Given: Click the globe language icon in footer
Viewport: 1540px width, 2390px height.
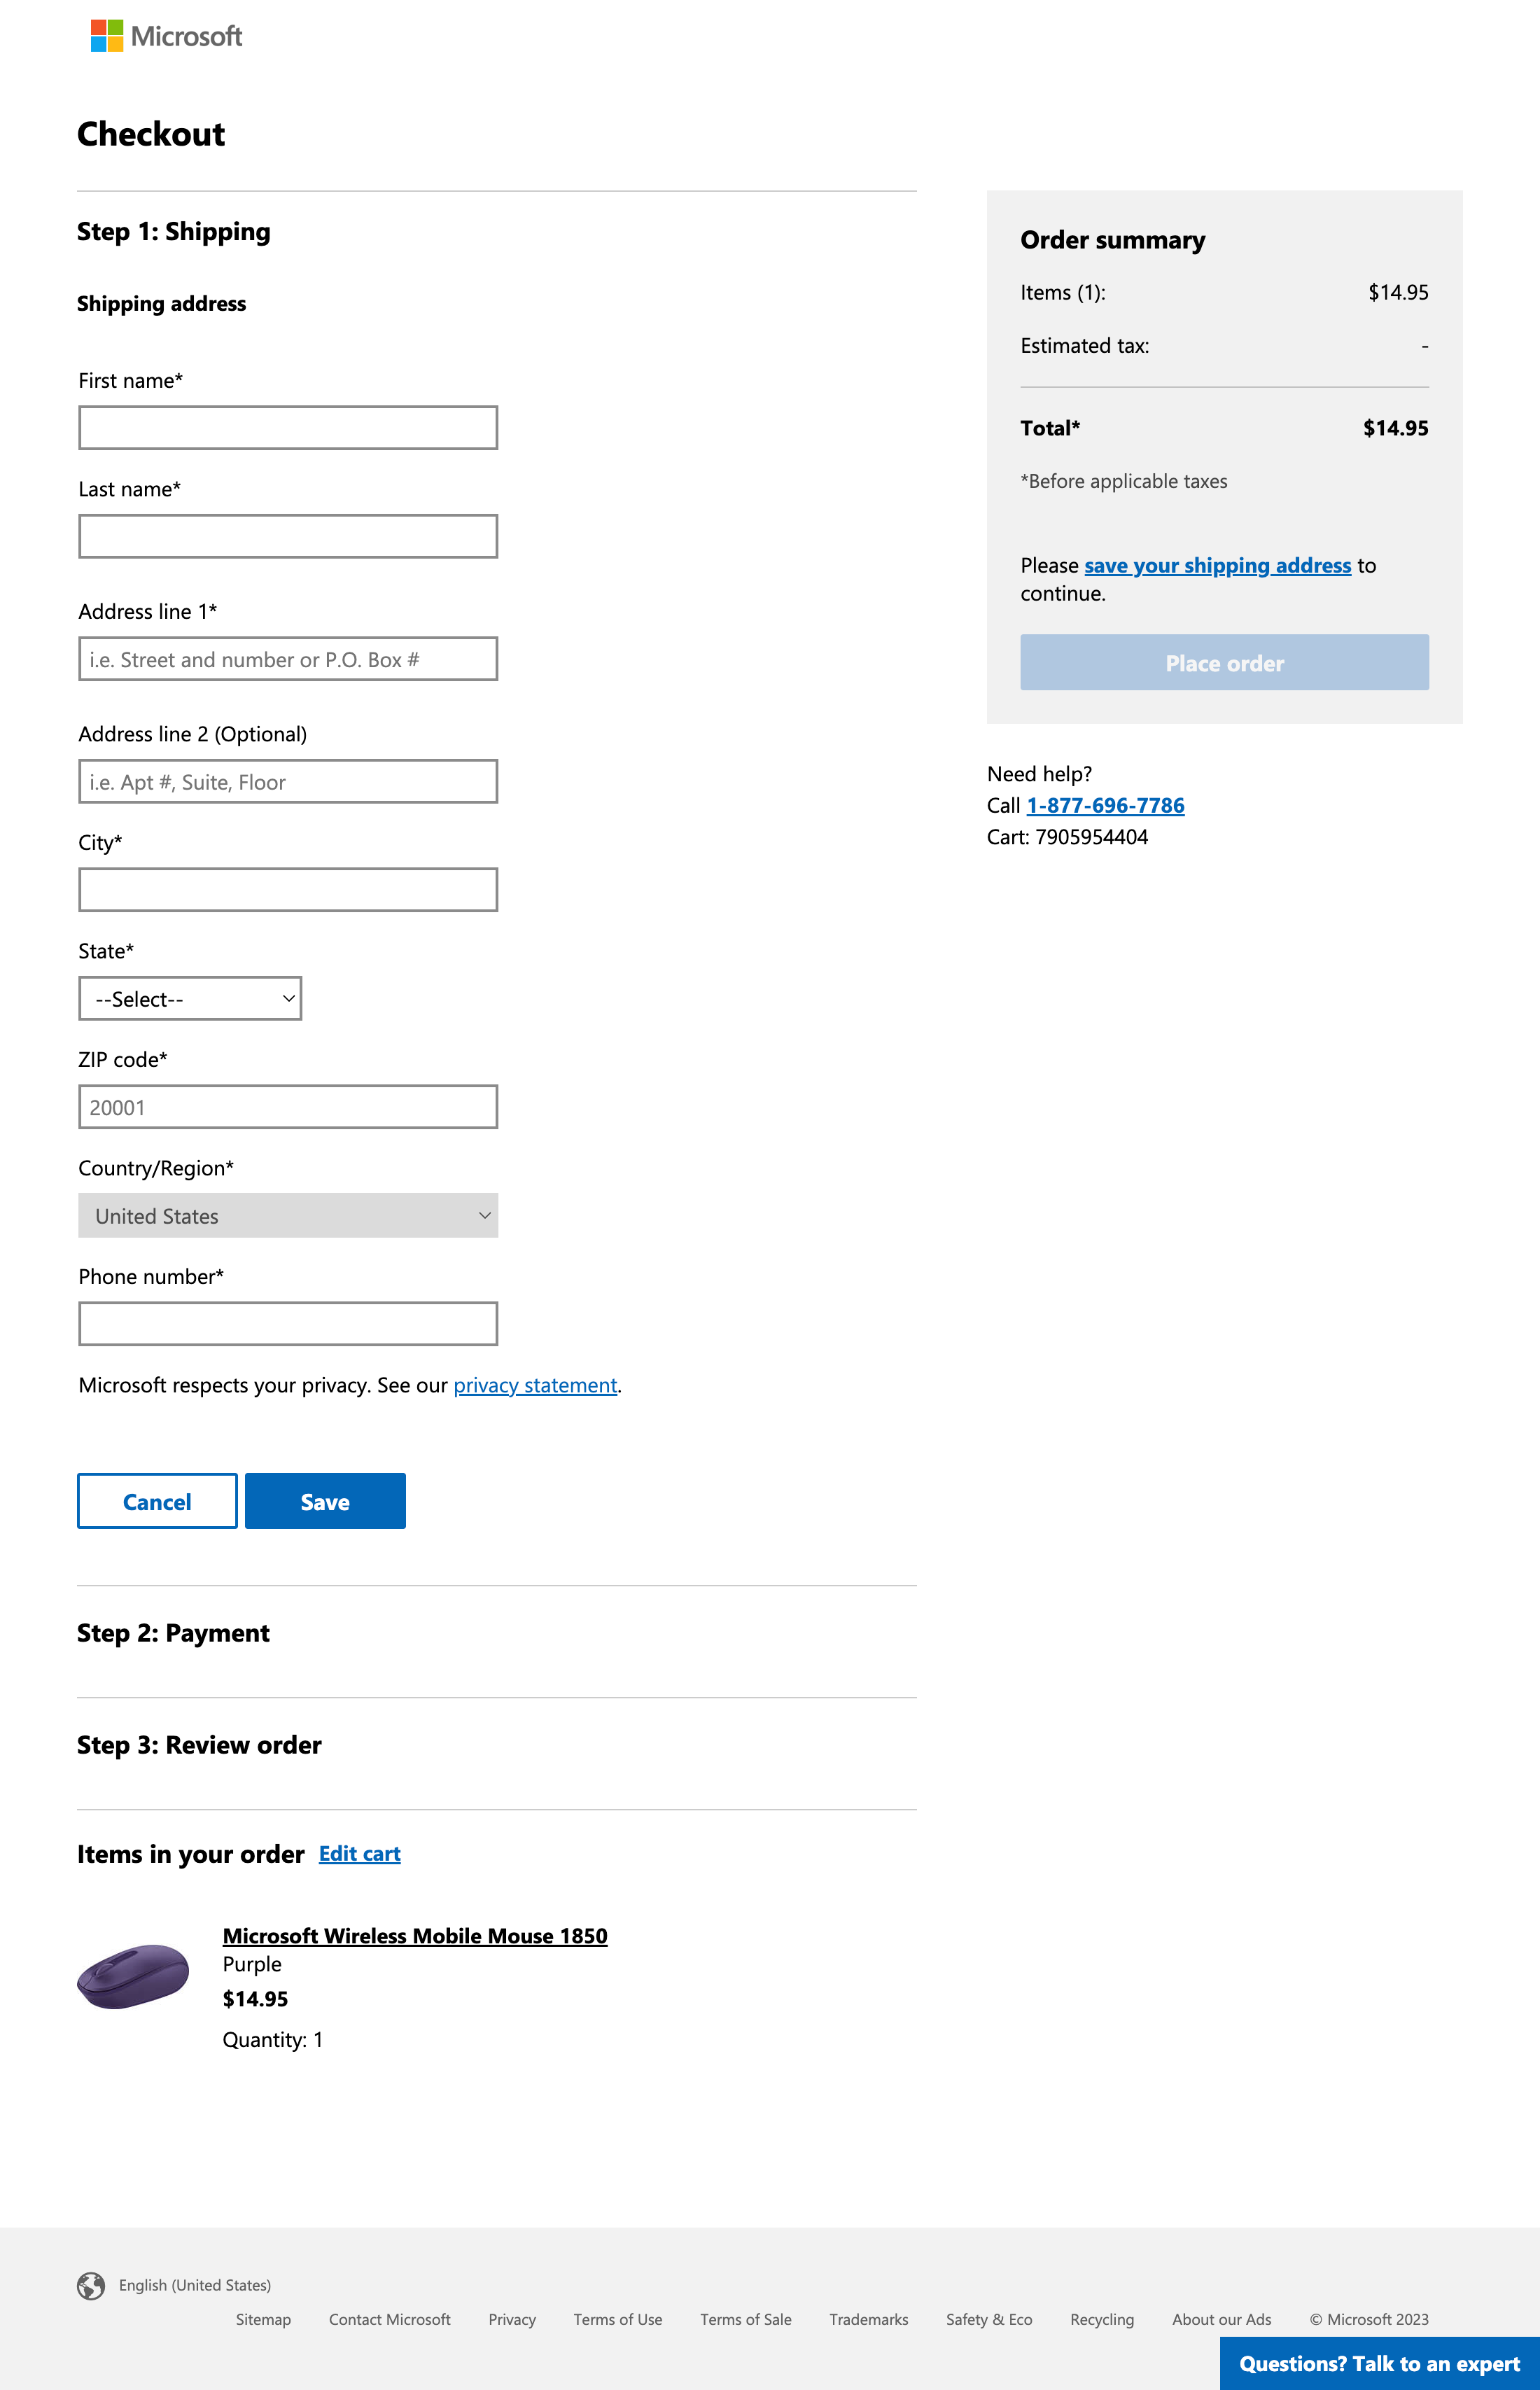Looking at the screenshot, I should pyautogui.click(x=91, y=2284).
